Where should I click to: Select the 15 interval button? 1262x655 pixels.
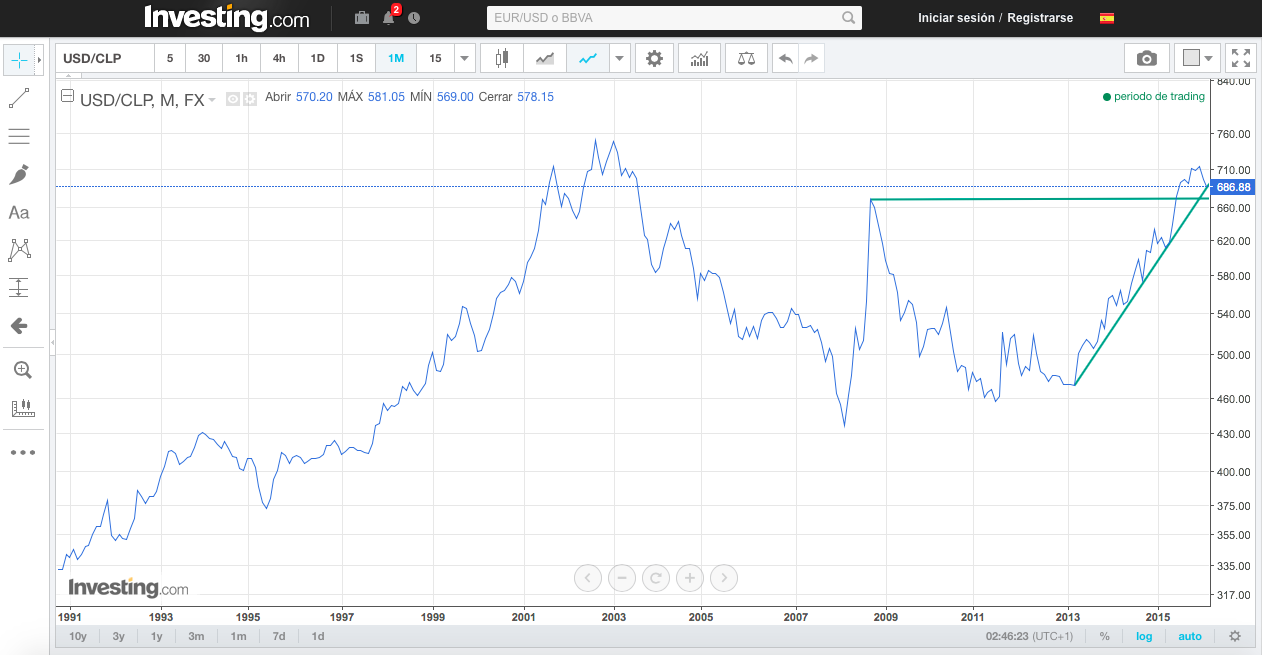coord(435,59)
